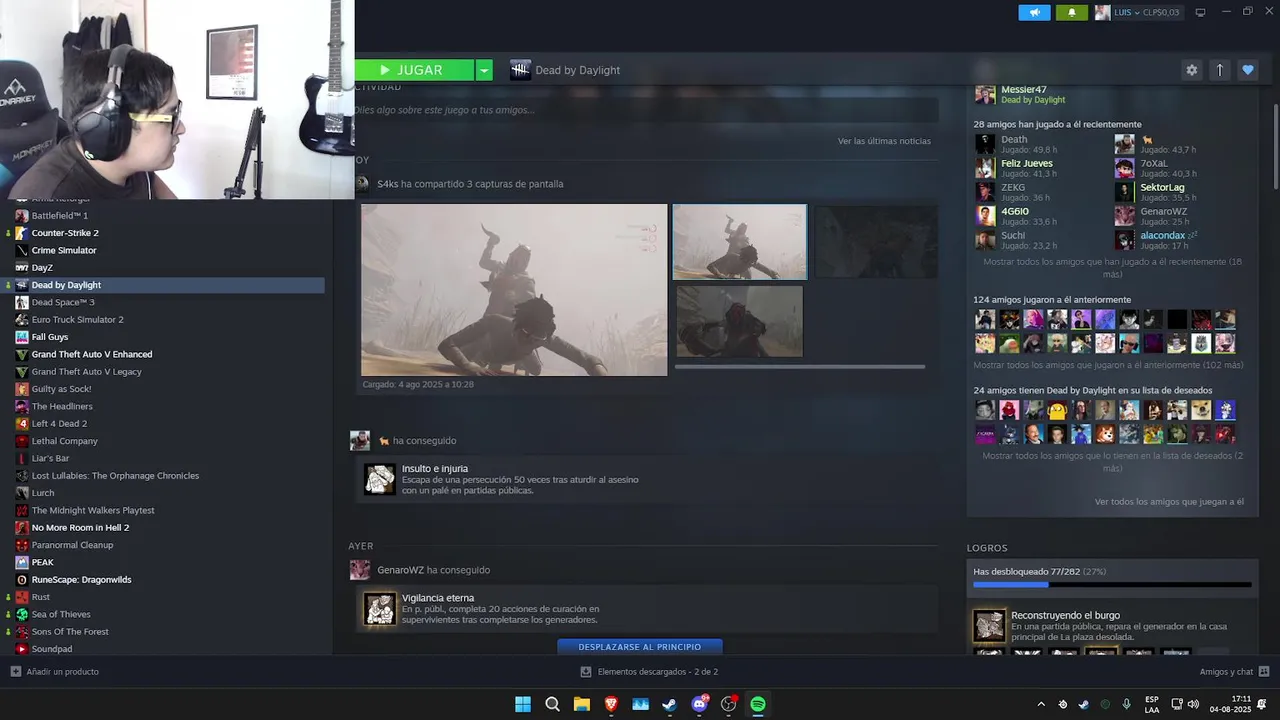
Task: Click the upward arrow icon in the game header
Action: click(1219, 70)
